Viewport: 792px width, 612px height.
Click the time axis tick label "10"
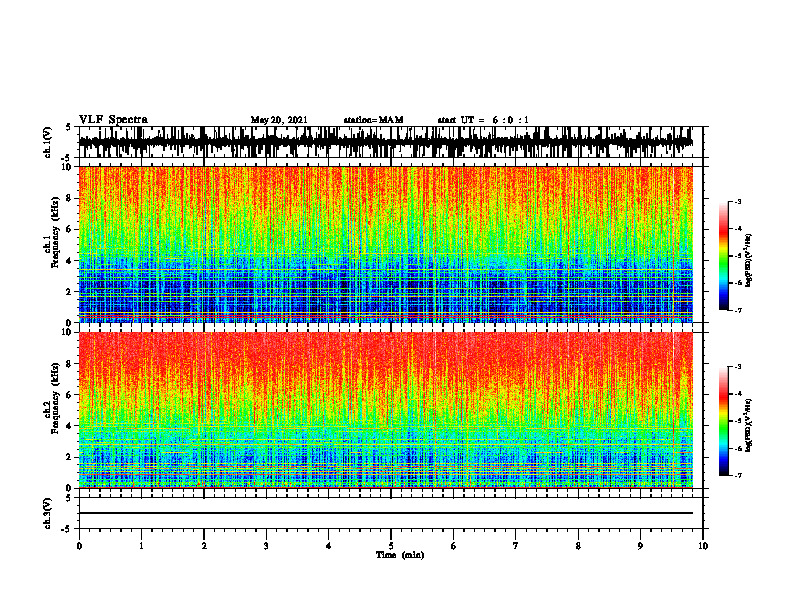[703, 546]
